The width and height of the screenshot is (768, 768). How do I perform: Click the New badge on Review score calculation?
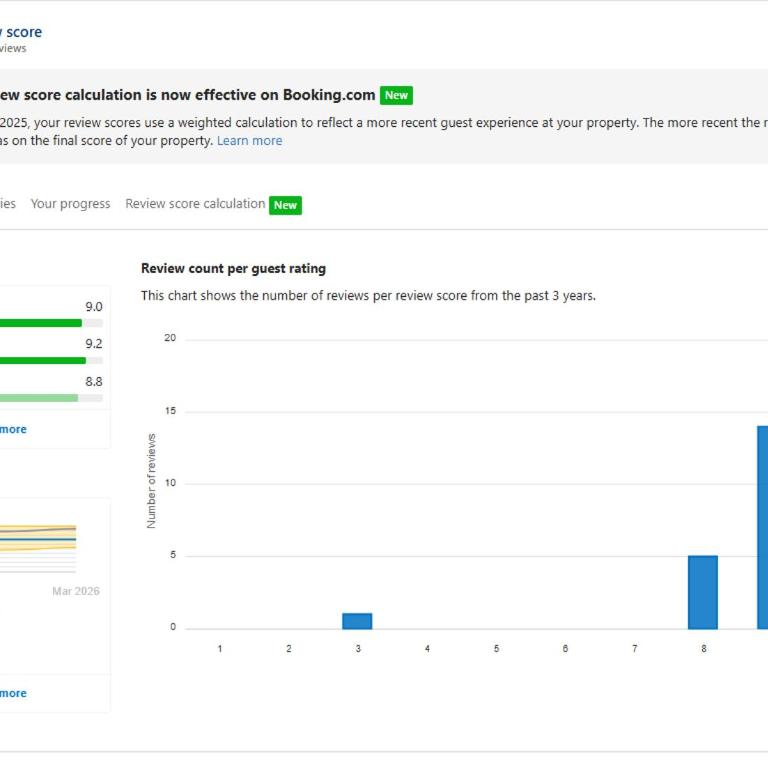pyautogui.click(x=285, y=205)
